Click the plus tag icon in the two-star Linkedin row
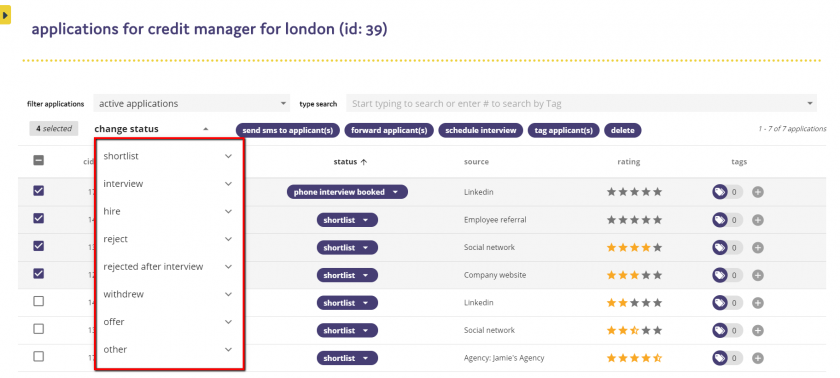840x378 pixels. point(758,303)
